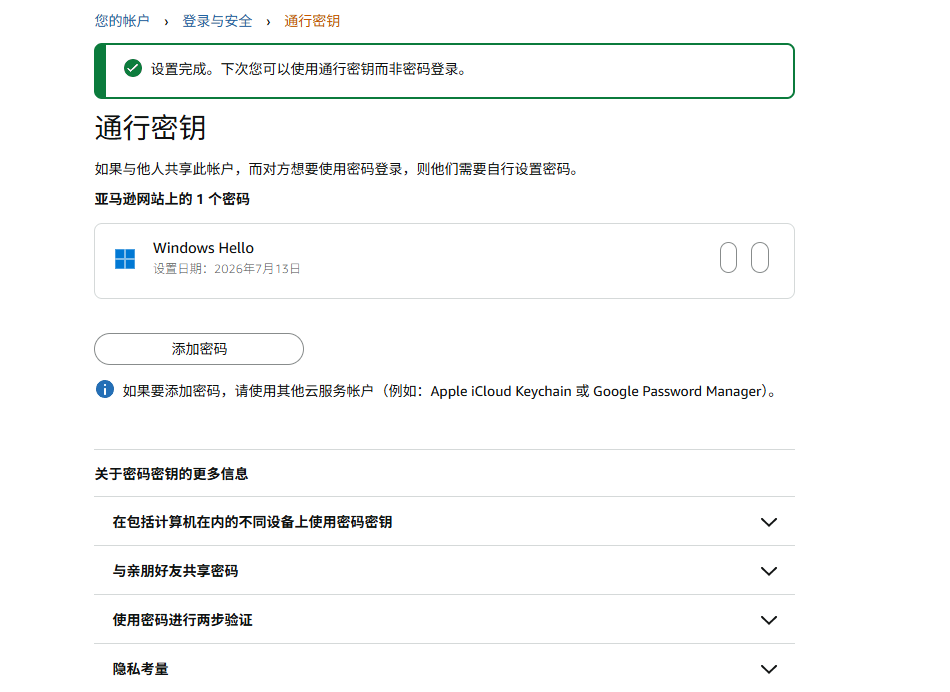Click the 设置完成 success banner message

point(310,69)
